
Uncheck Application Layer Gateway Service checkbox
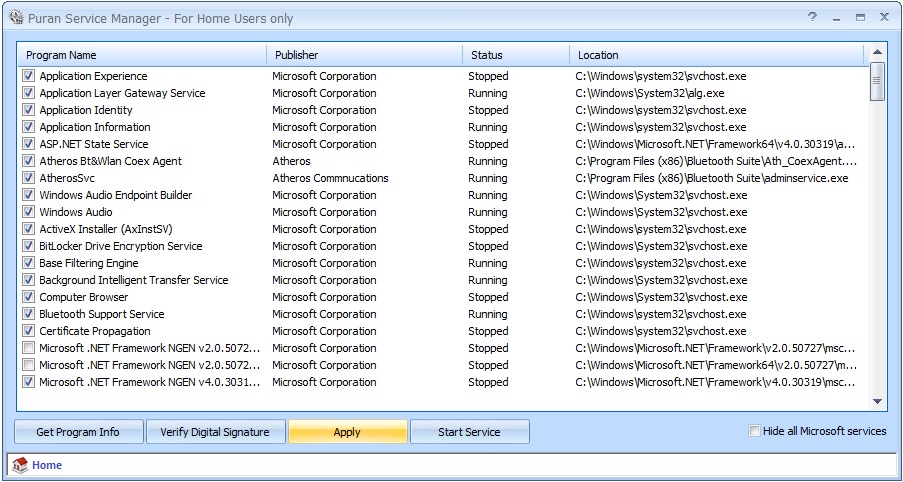tap(28, 93)
